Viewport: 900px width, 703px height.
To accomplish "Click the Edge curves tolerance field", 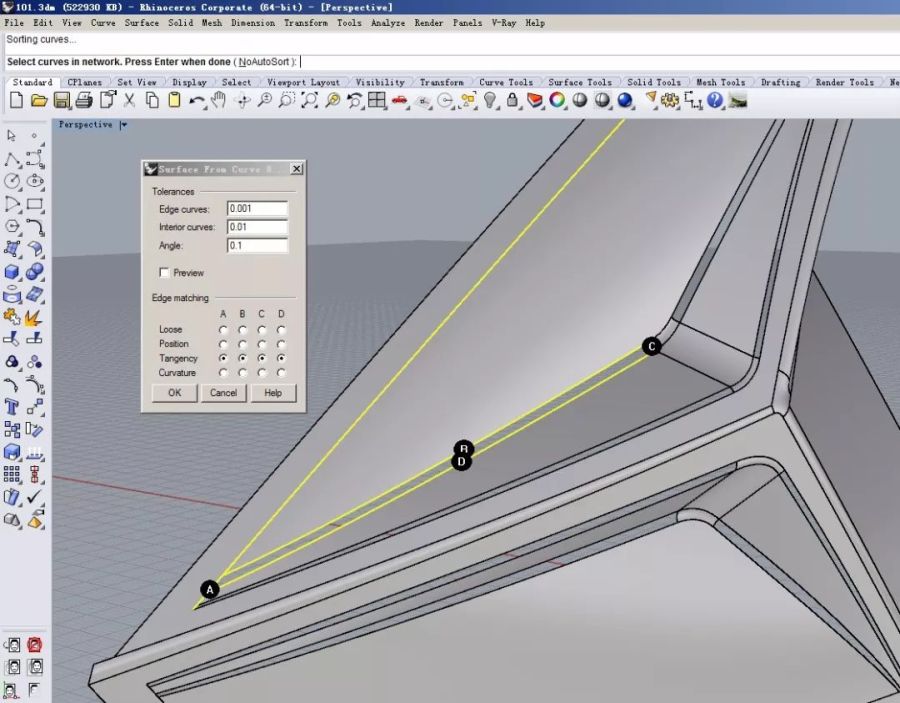I will (257, 209).
